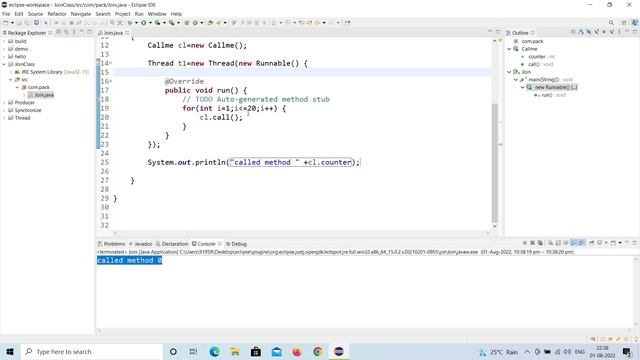Open the Navigate menu
The image size is (640, 360).
click(x=81, y=14)
